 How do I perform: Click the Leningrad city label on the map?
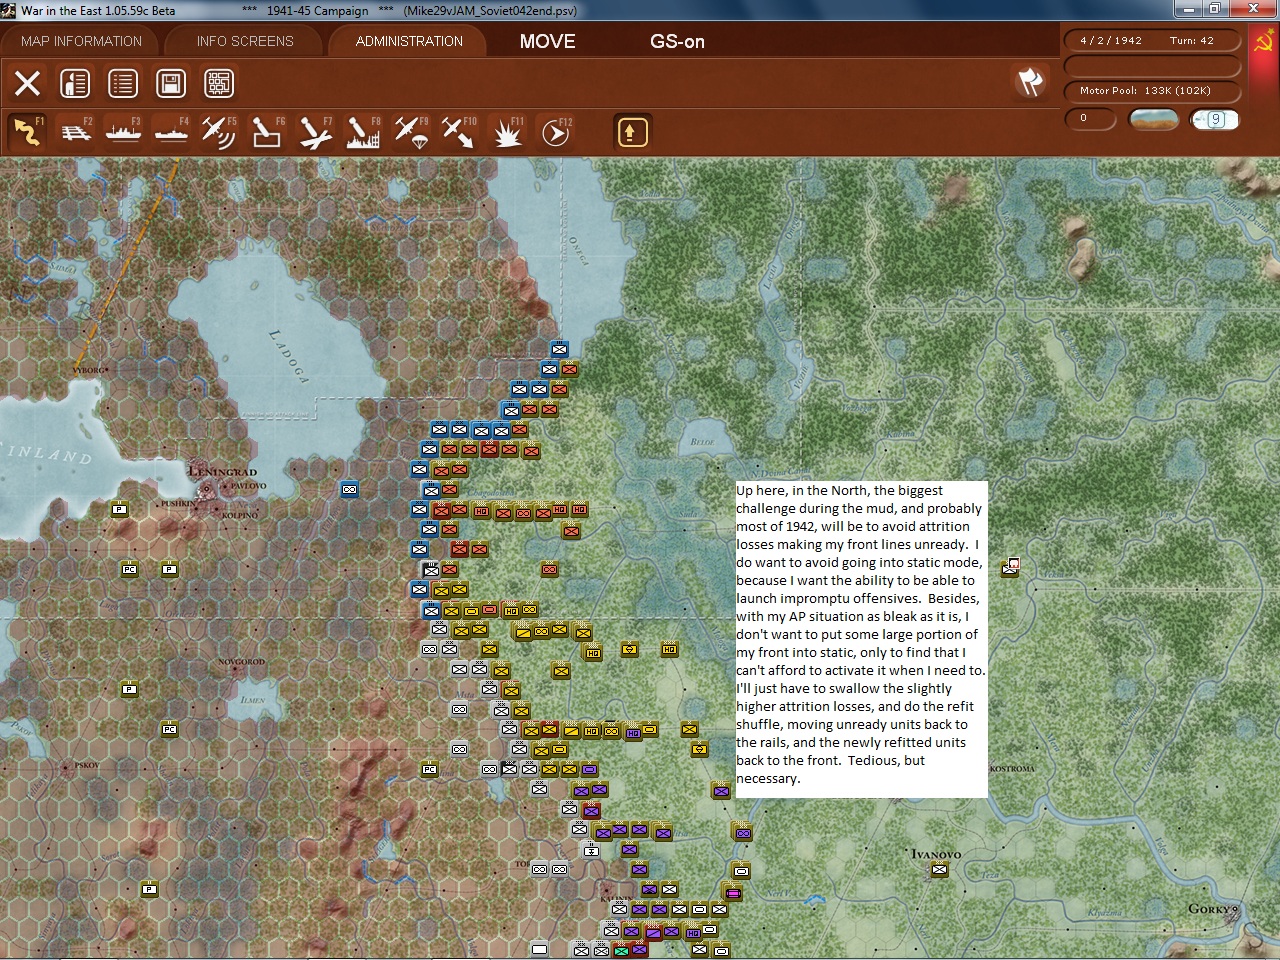pos(223,471)
